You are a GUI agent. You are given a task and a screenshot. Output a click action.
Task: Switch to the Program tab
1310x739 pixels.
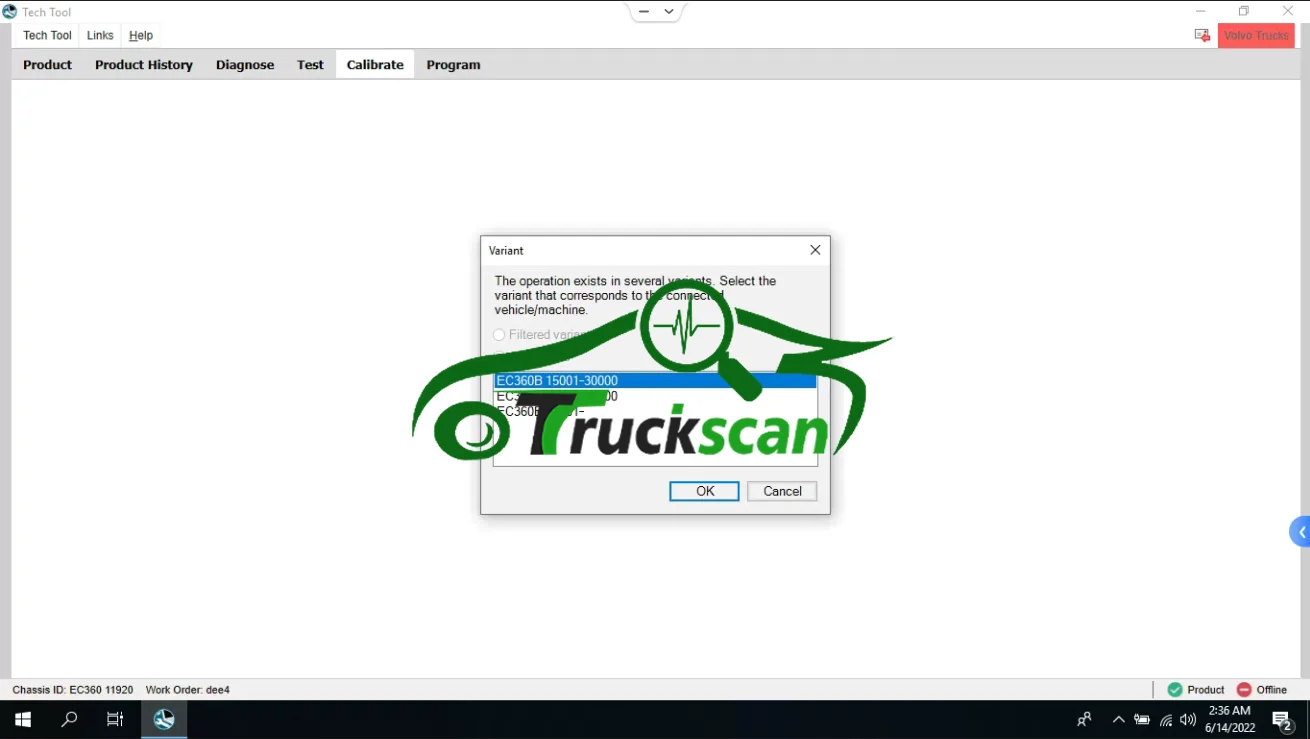[x=453, y=65]
